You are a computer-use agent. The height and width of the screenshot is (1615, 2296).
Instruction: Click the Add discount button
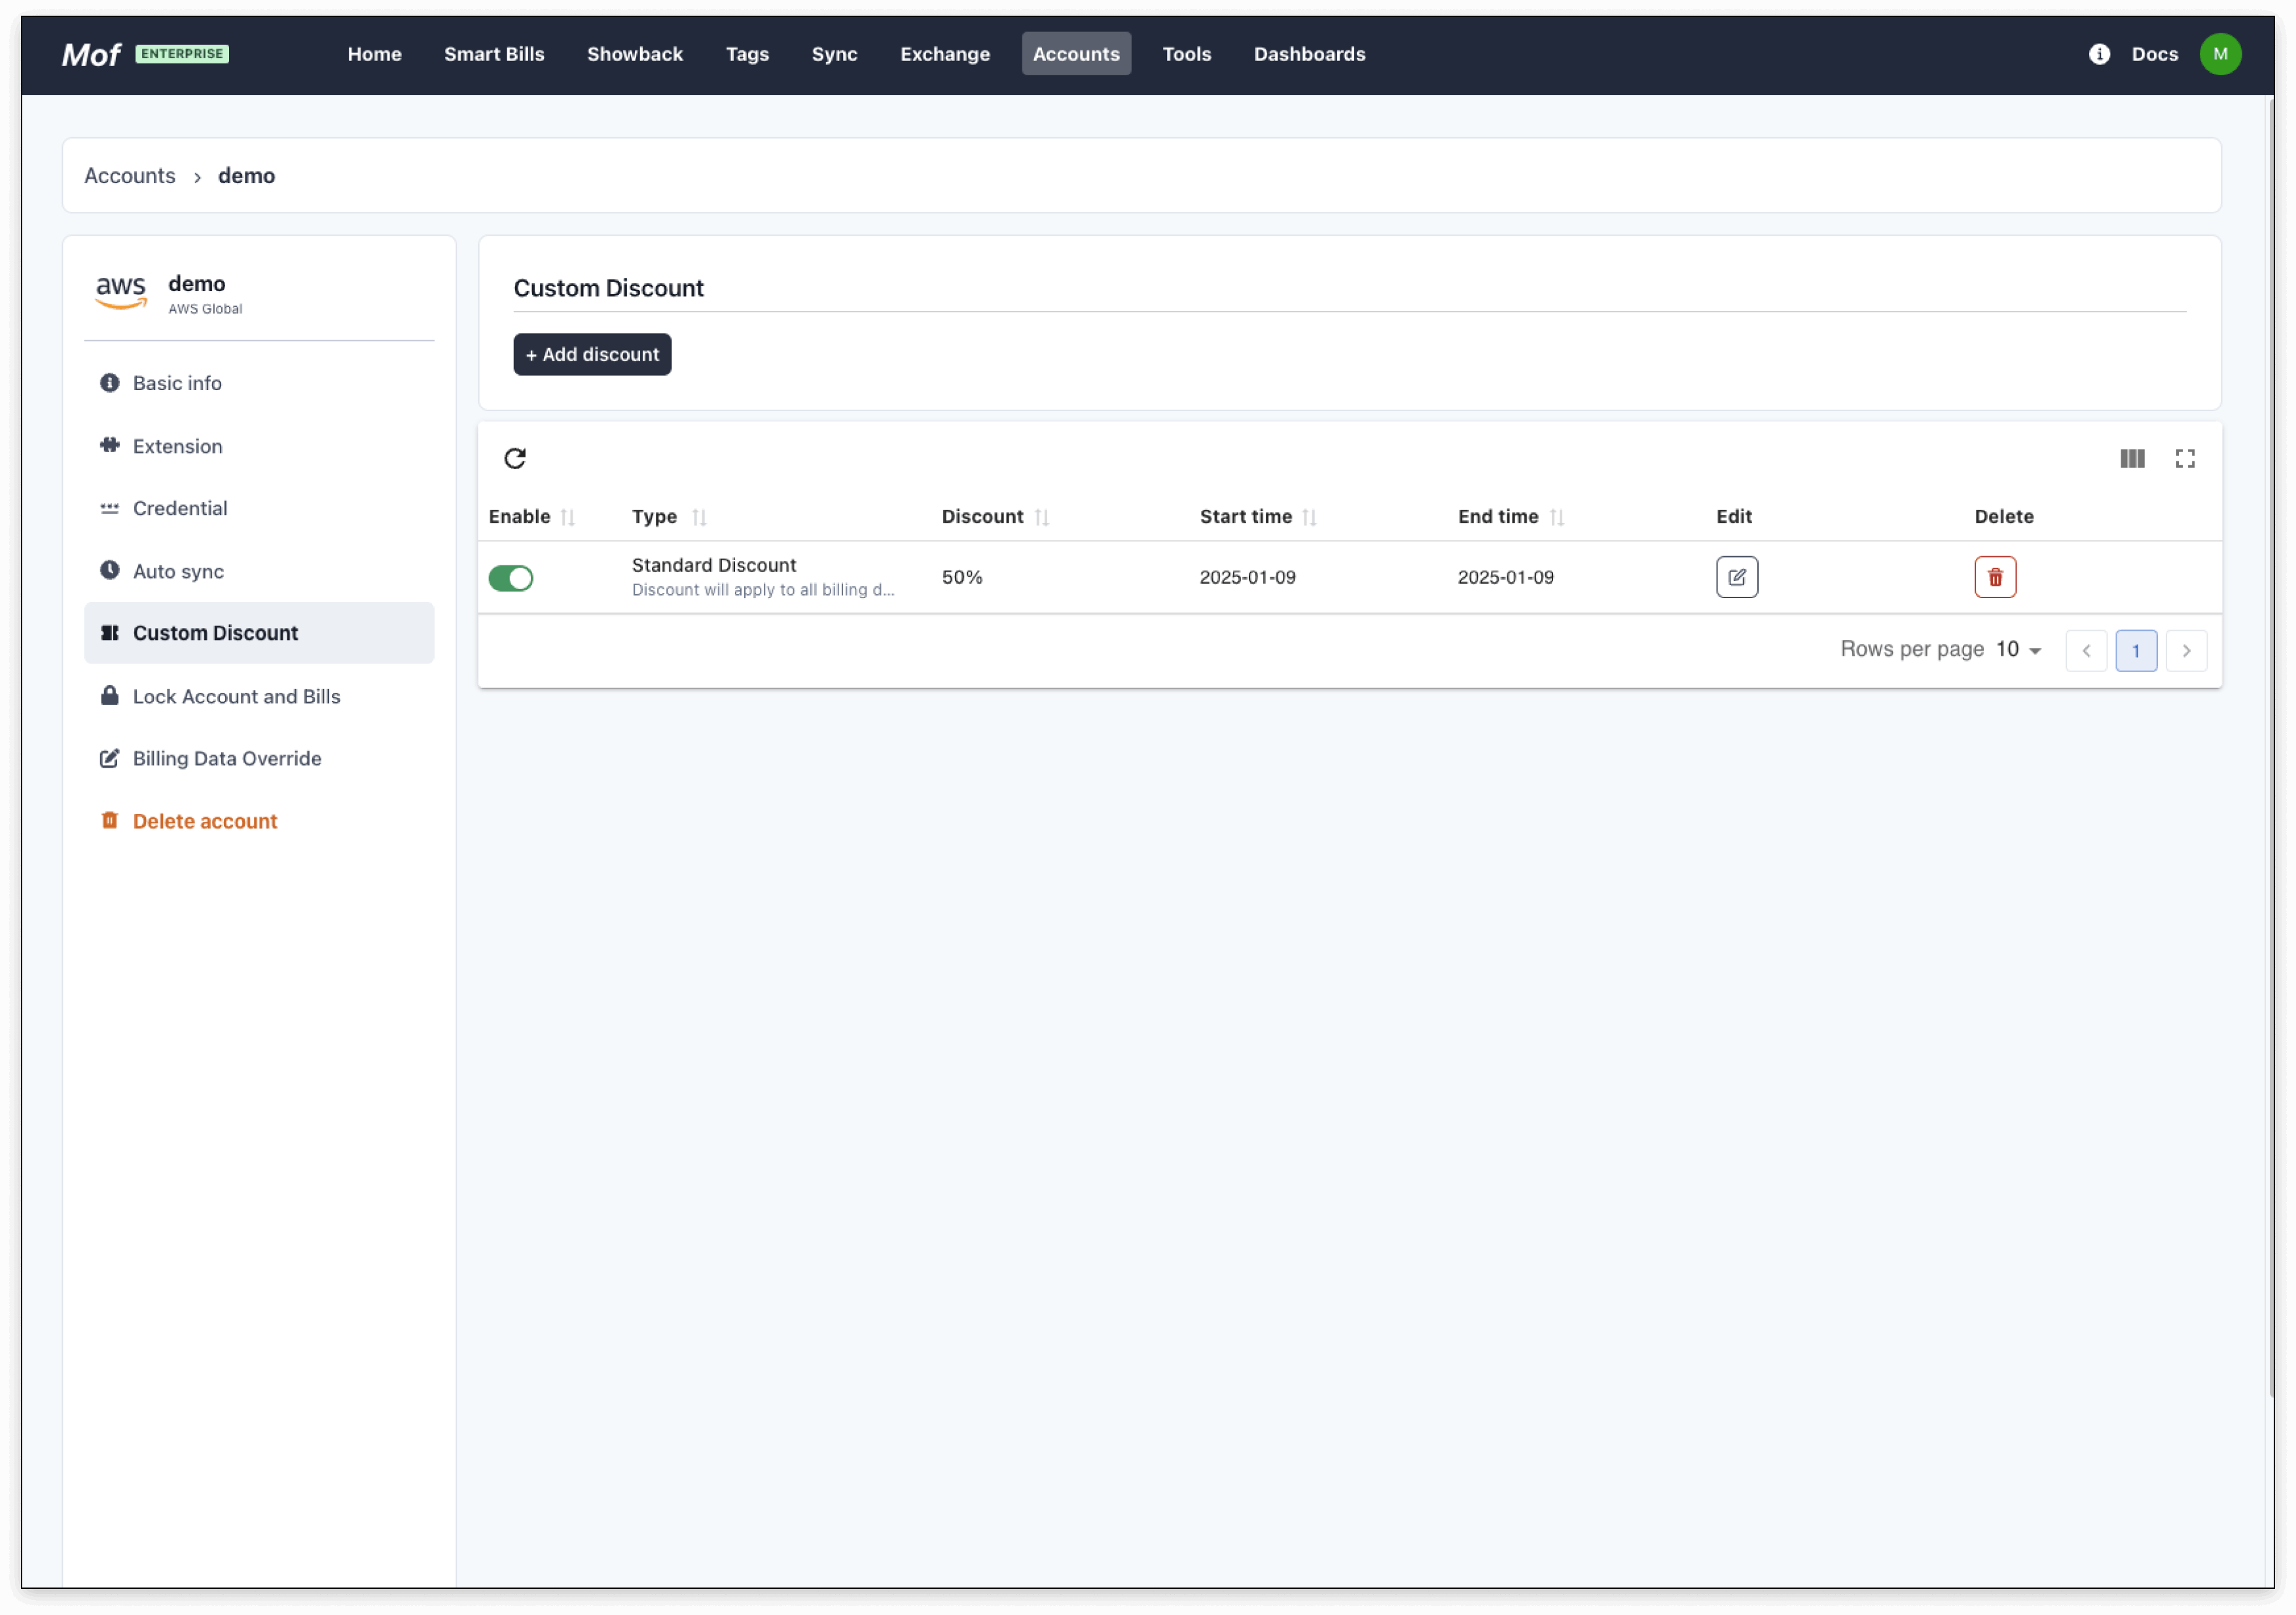tap(592, 355)
